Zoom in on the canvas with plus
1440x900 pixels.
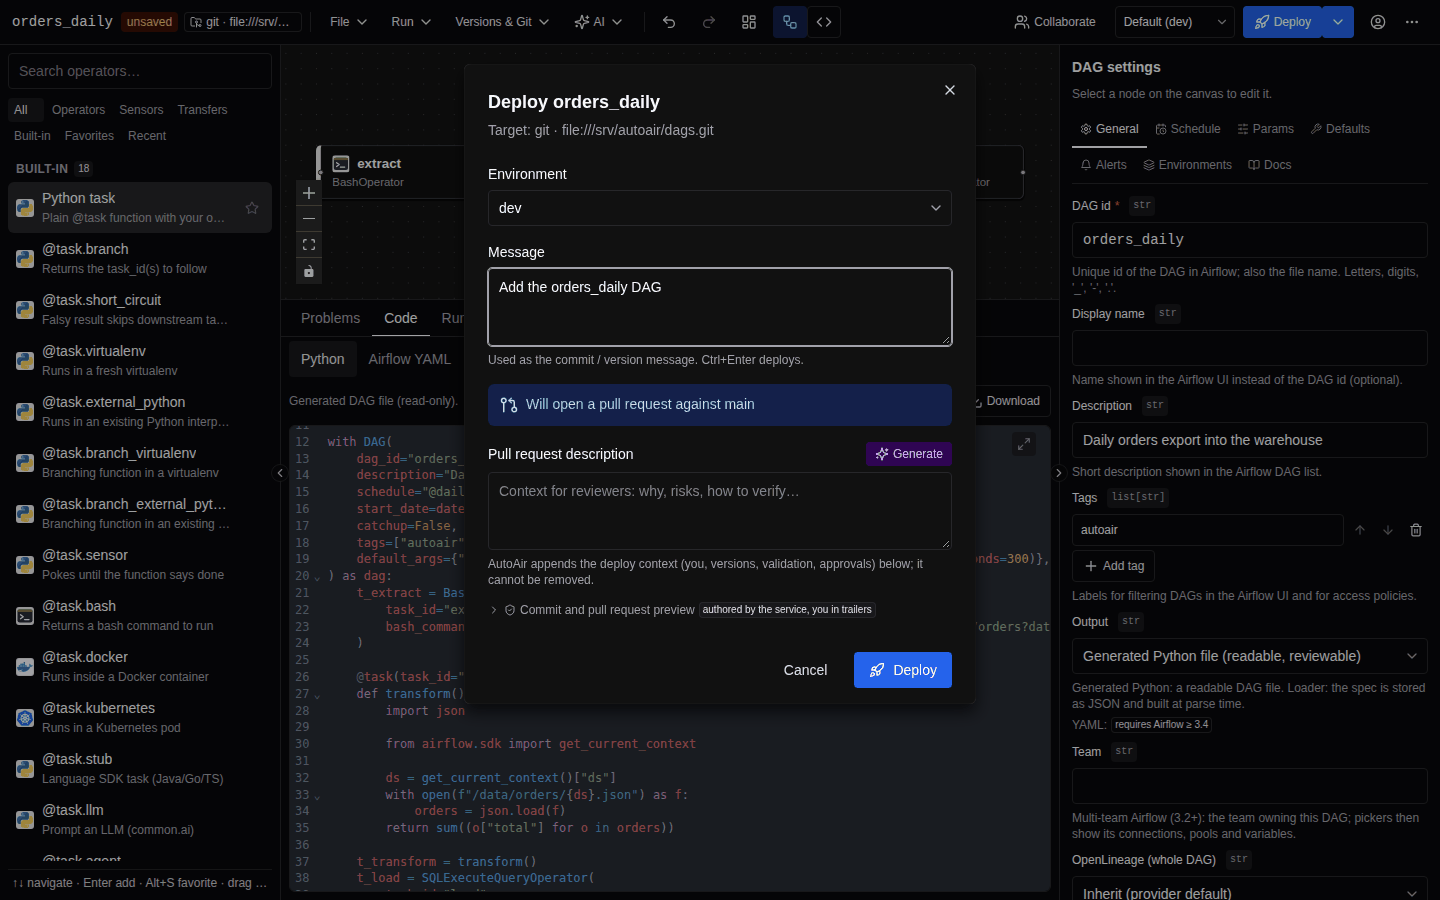tap(309, 193)
